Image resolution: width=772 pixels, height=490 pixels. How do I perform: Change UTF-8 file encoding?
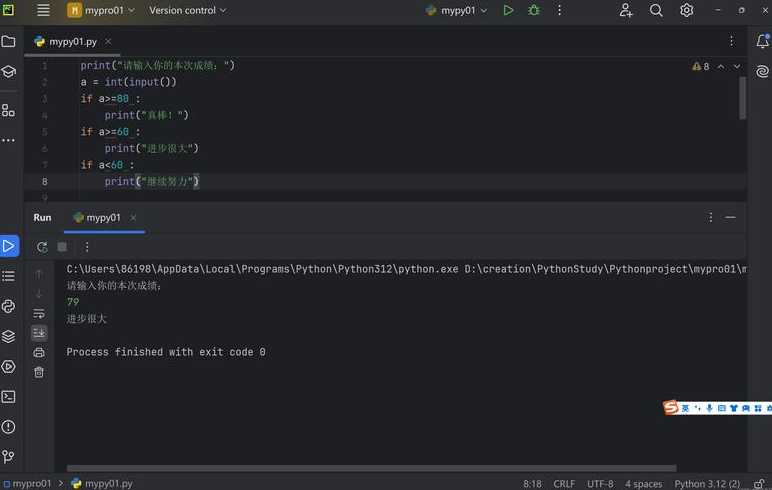click(600, 484)
